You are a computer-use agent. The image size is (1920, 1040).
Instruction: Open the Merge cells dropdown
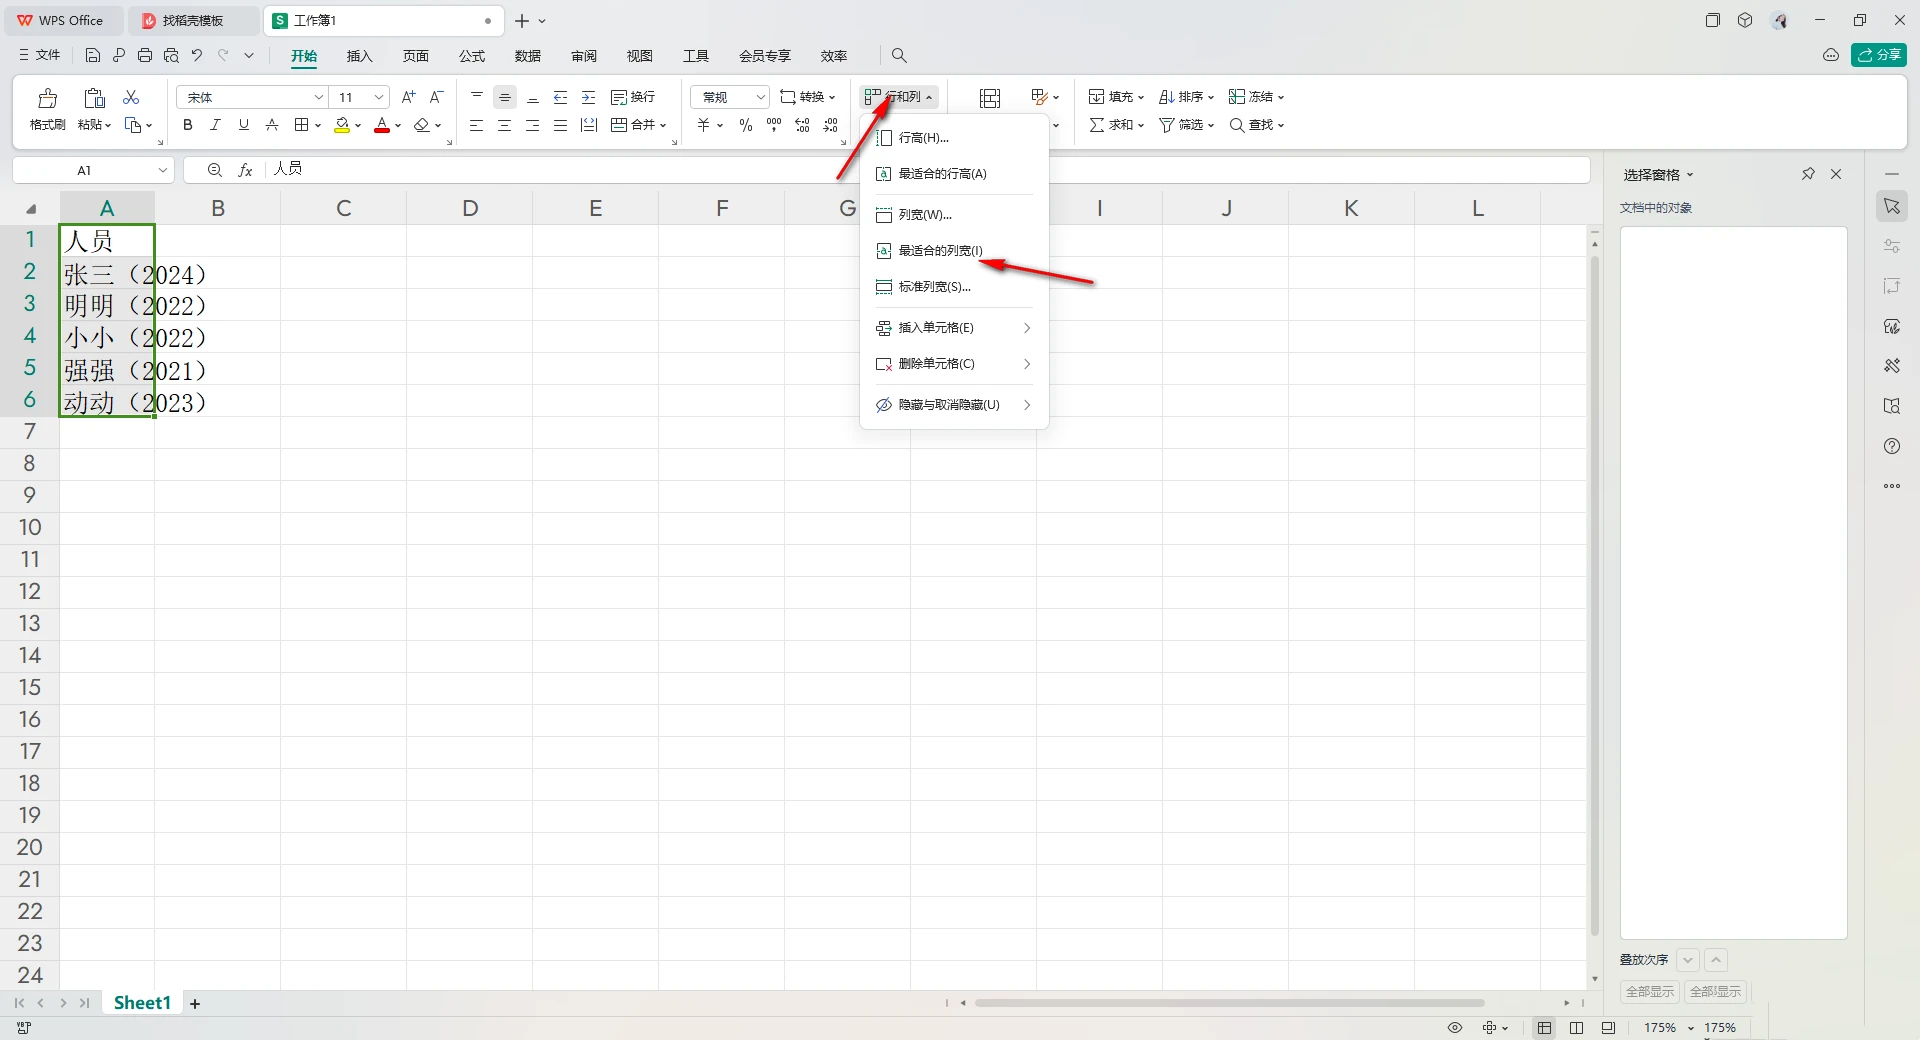[663, 125]
